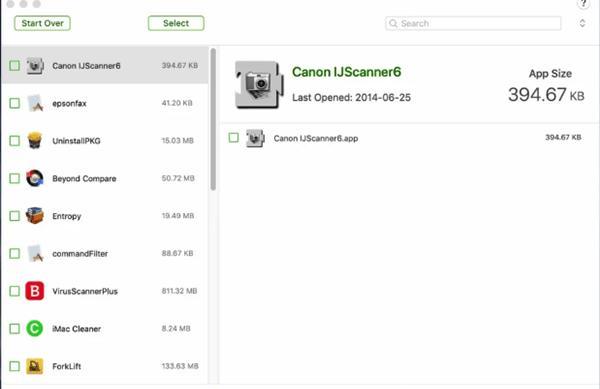Click the 133.63 MB size value
This screenshot has width=600, height=389.
click(x=180, y=366)
